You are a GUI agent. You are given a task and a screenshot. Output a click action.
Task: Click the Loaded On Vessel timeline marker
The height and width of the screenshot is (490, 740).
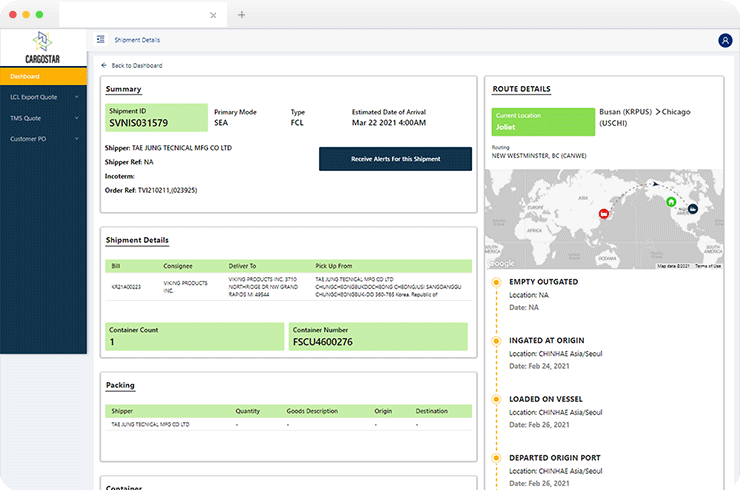click(x=496, y=399)
